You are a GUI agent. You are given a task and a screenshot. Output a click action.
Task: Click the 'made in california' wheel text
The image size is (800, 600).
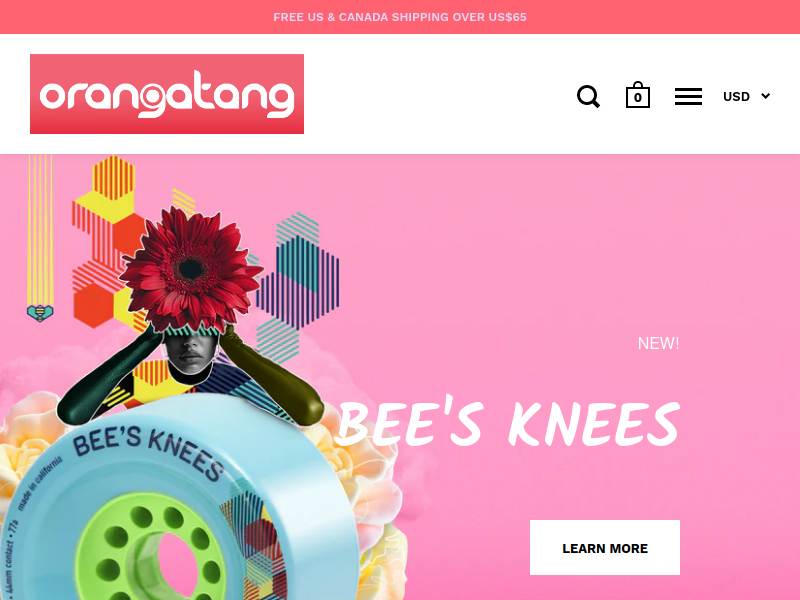tap(40, 483)
